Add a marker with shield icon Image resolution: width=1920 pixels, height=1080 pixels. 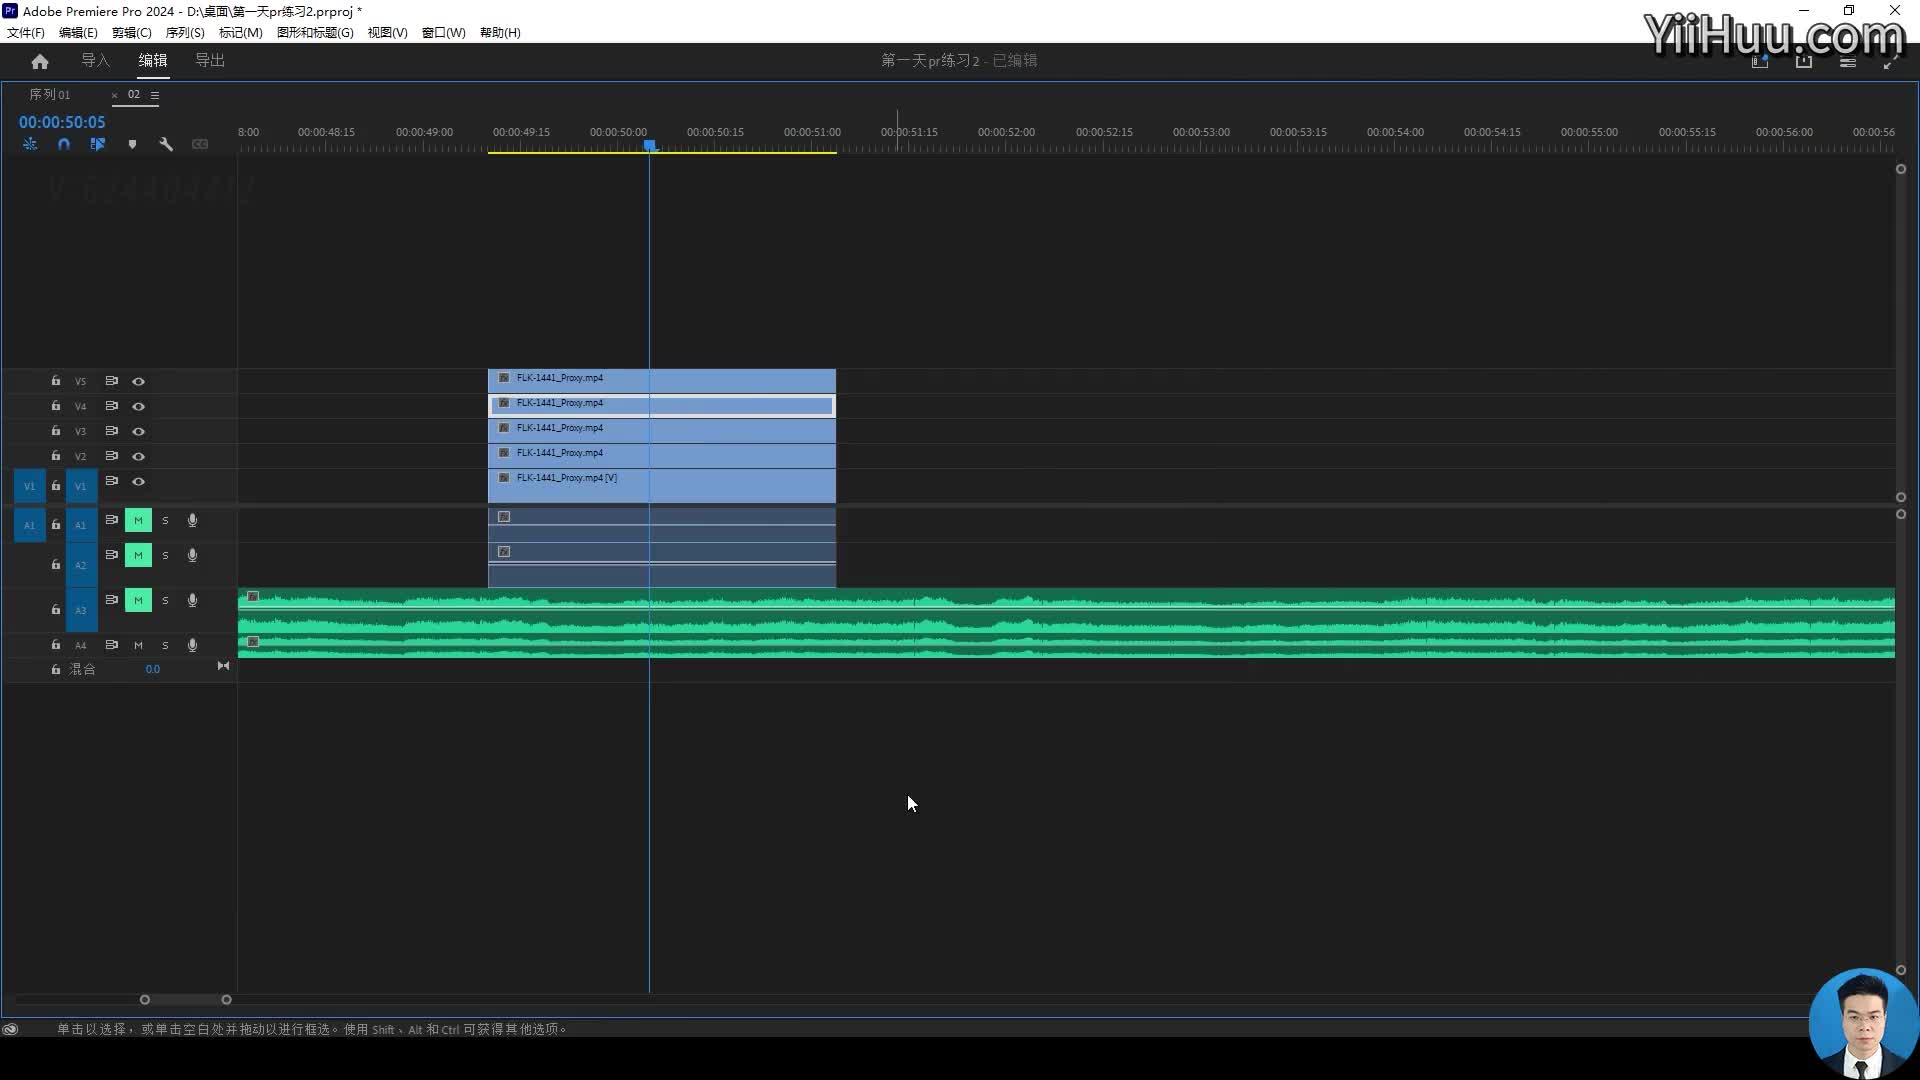(132, 144)
